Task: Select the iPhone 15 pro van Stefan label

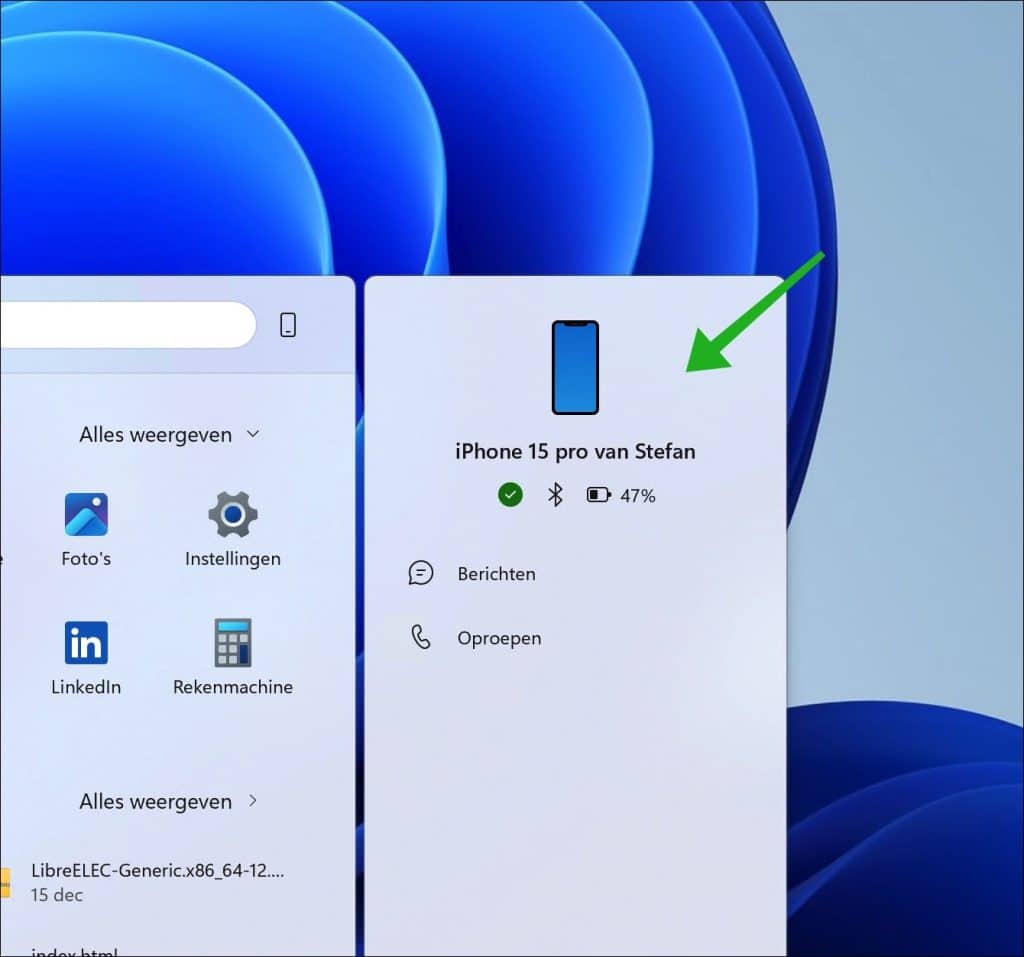Action: [x=575, y=451]
